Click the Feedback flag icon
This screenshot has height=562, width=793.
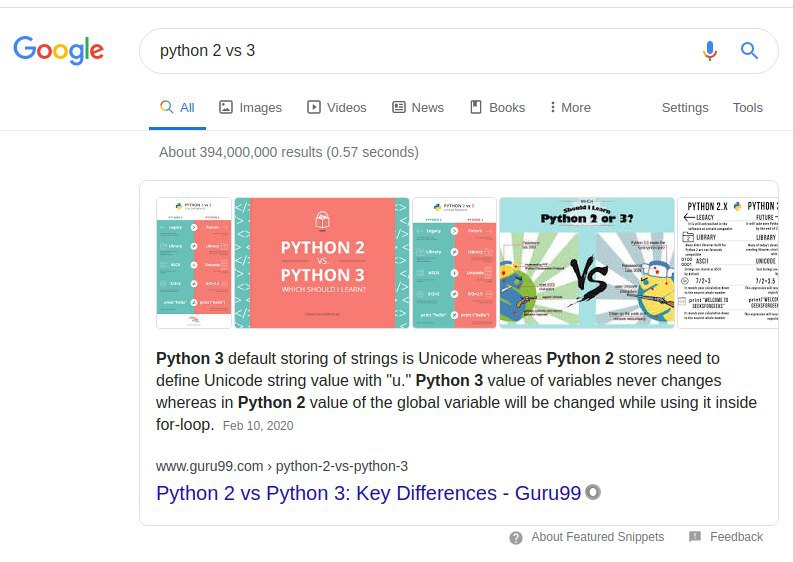[x=695, y=537]
